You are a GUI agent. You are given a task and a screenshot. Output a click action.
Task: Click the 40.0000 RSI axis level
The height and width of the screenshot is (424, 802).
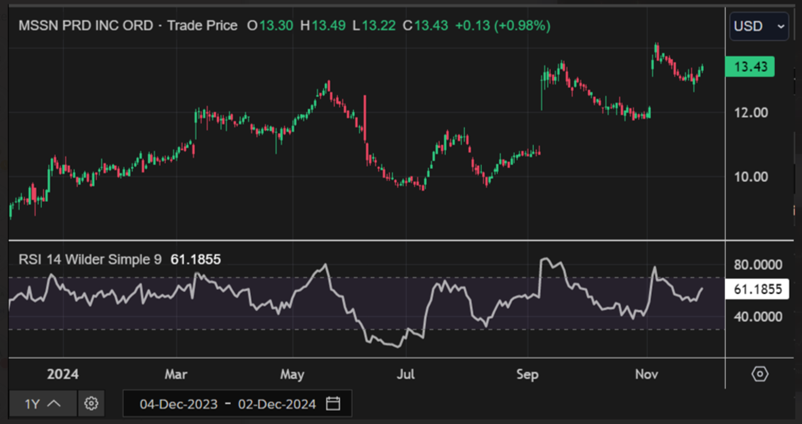tap(757, 317)
